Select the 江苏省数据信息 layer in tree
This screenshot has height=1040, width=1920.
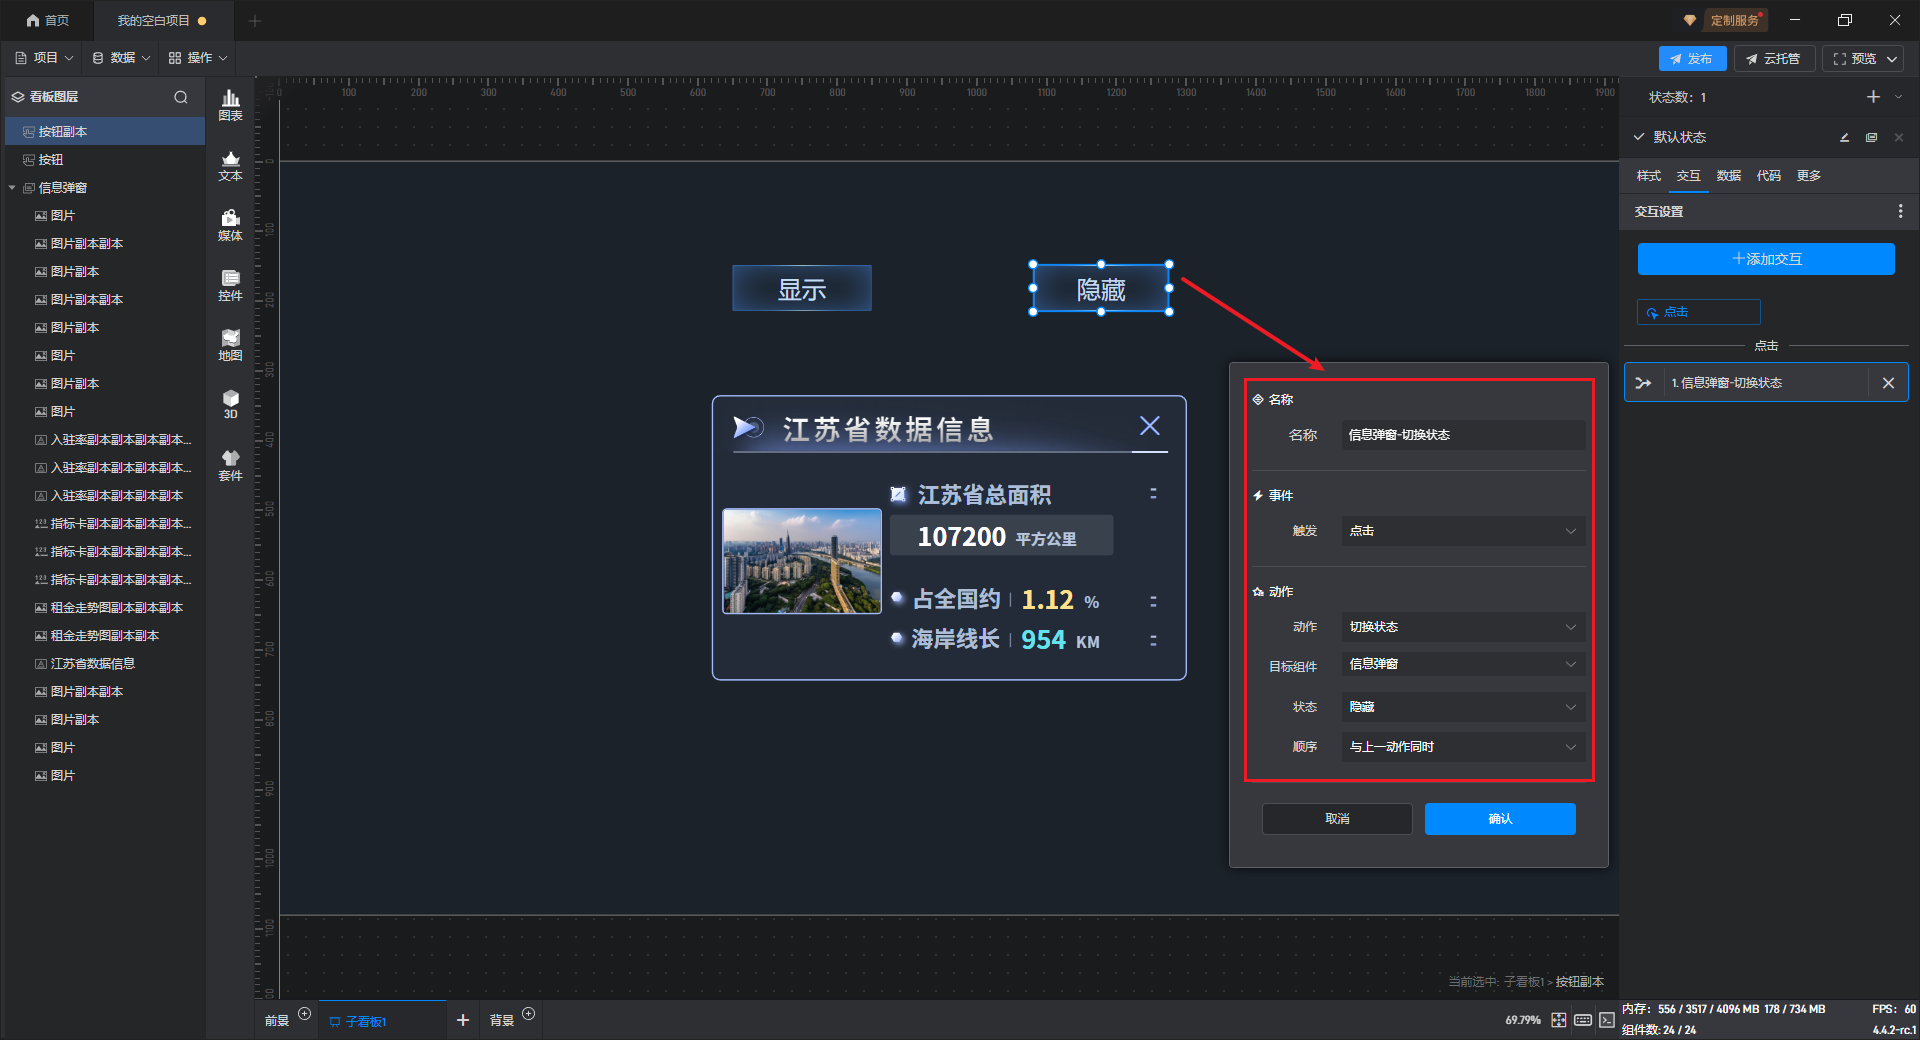point(93,664)
